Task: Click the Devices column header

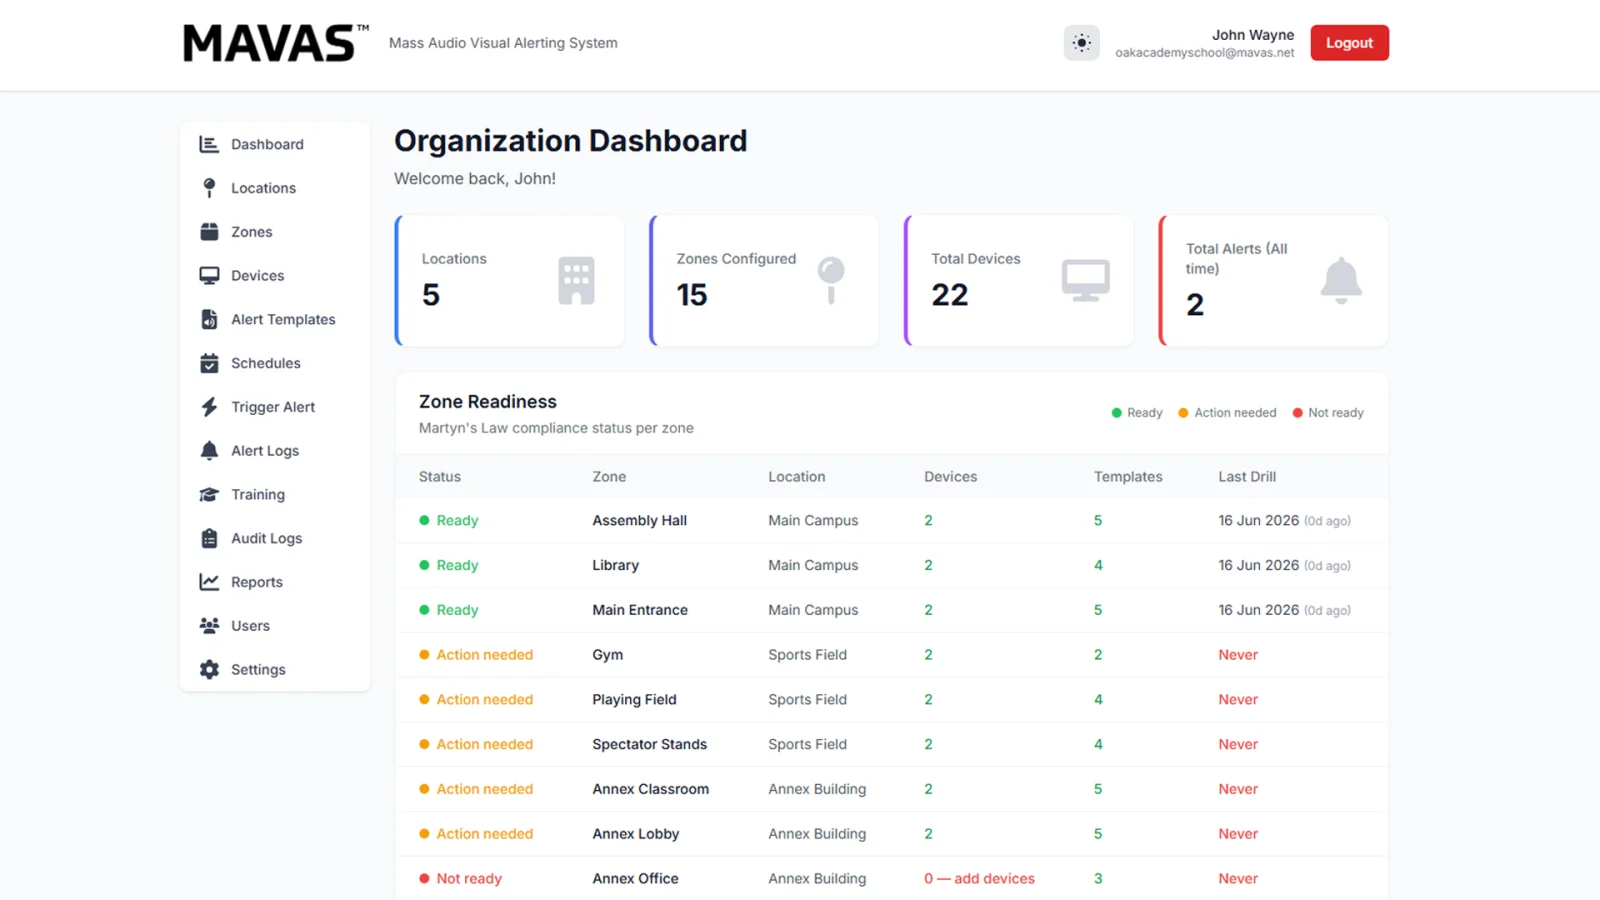Action: click(x=951, y=477)
